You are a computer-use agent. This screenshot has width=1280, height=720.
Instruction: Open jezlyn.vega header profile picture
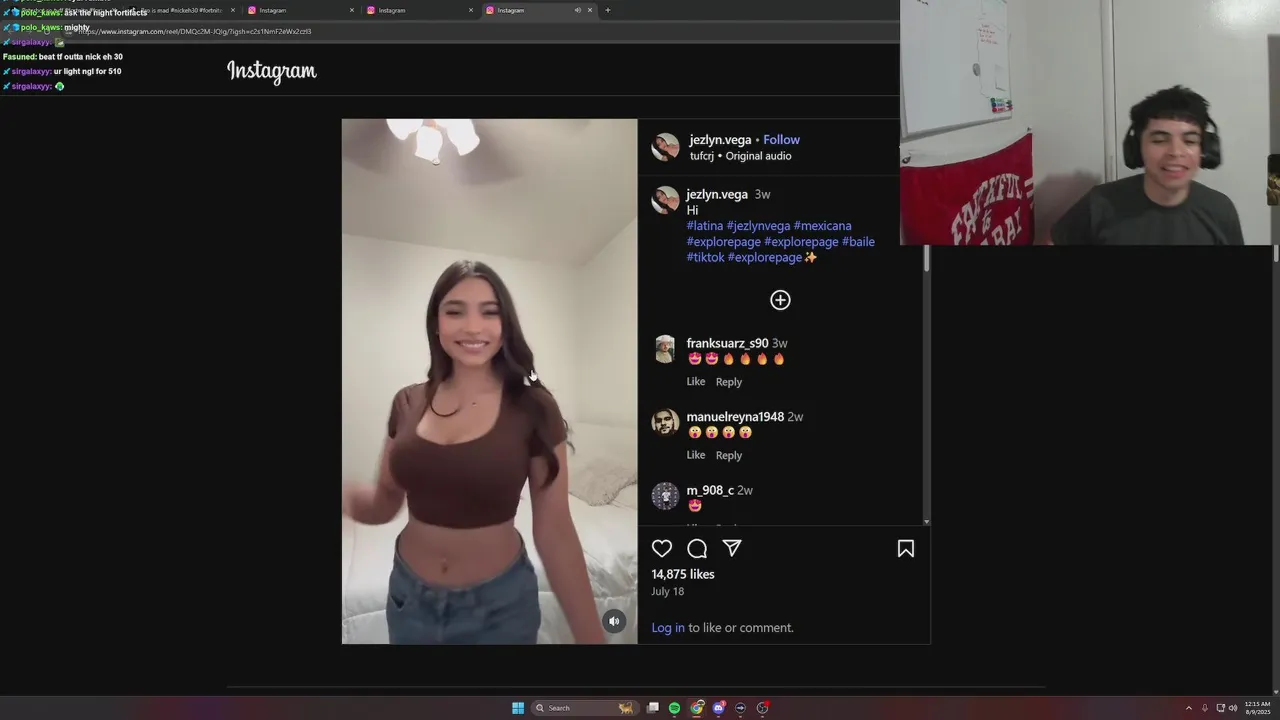point(665,147)
